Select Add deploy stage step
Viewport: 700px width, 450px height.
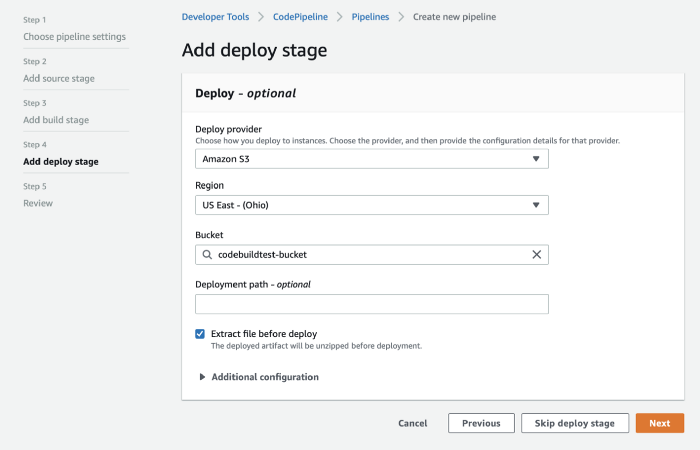click(x=61, y=162)
